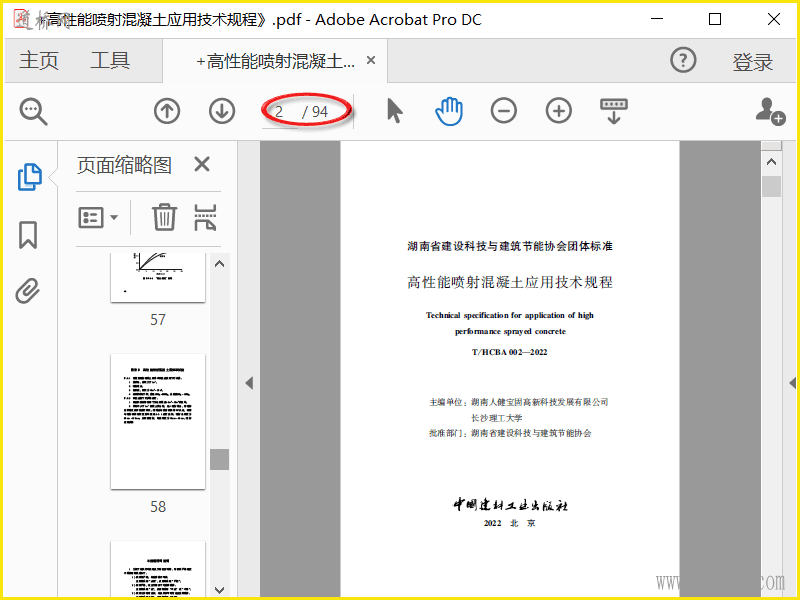Click the thumbnail panel scroll up arrow

[x=219, y=264]
